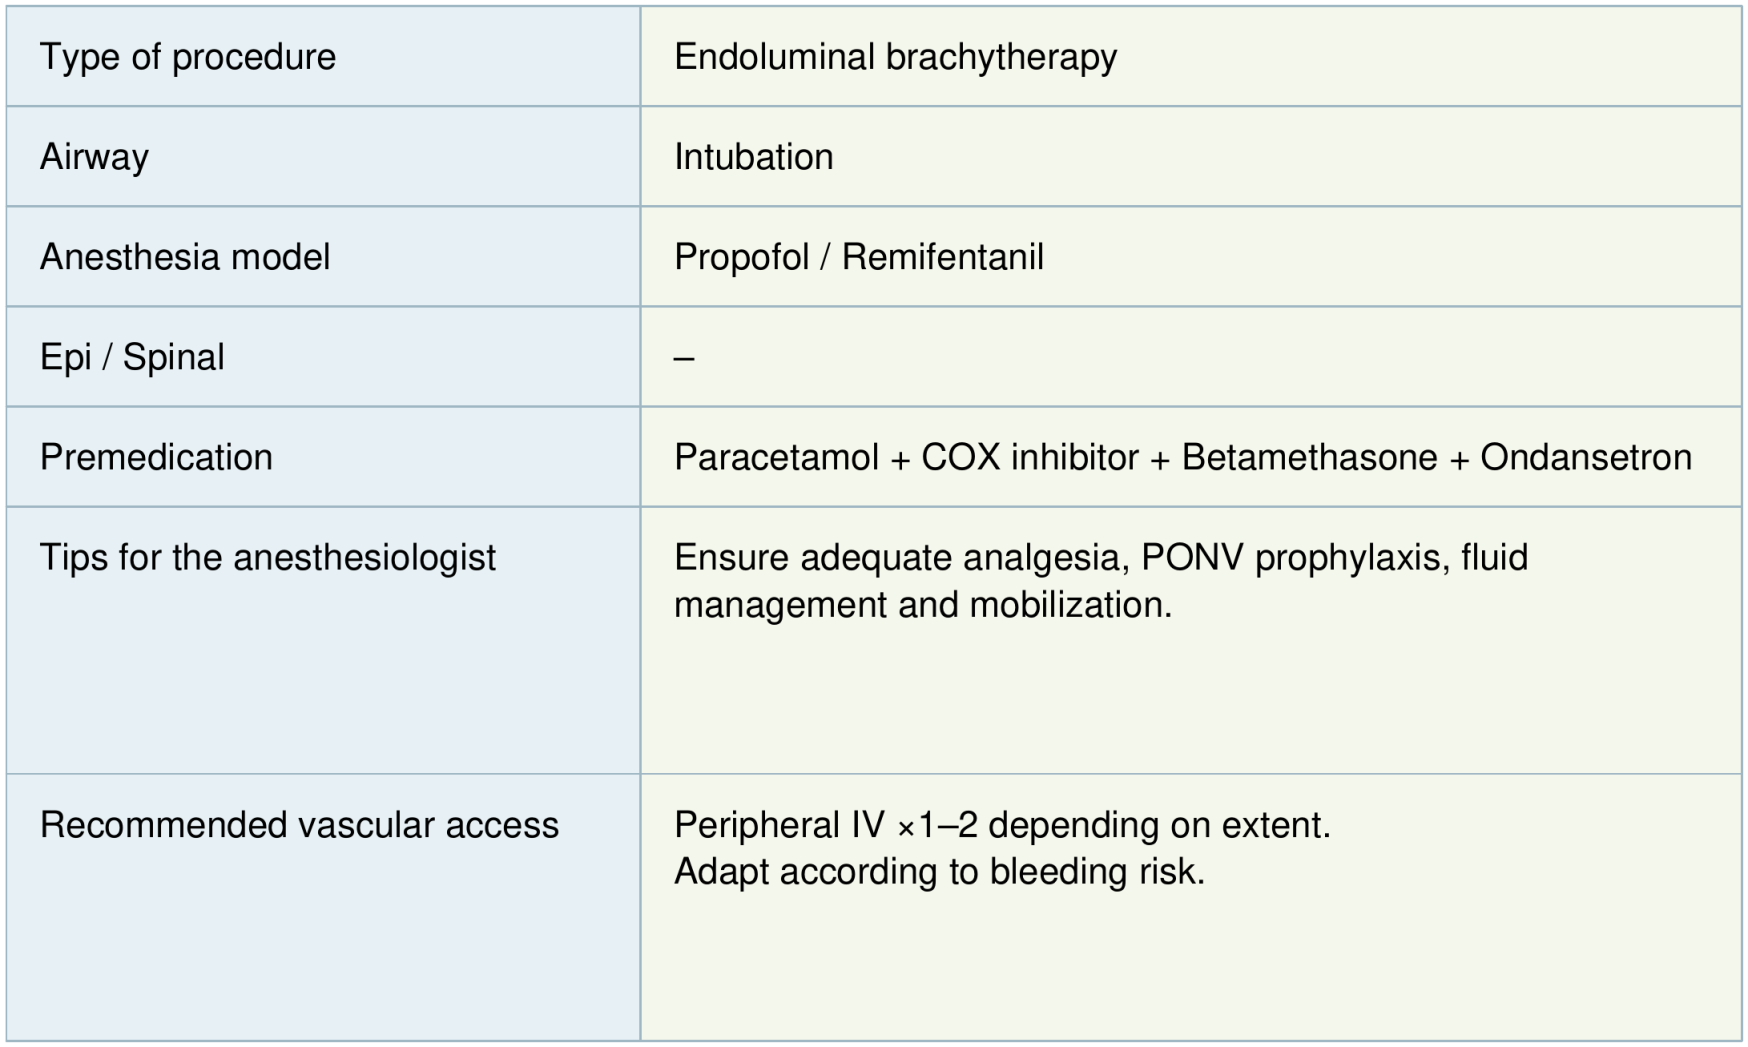Click the word 'Remifentanil'

(942, 257)
